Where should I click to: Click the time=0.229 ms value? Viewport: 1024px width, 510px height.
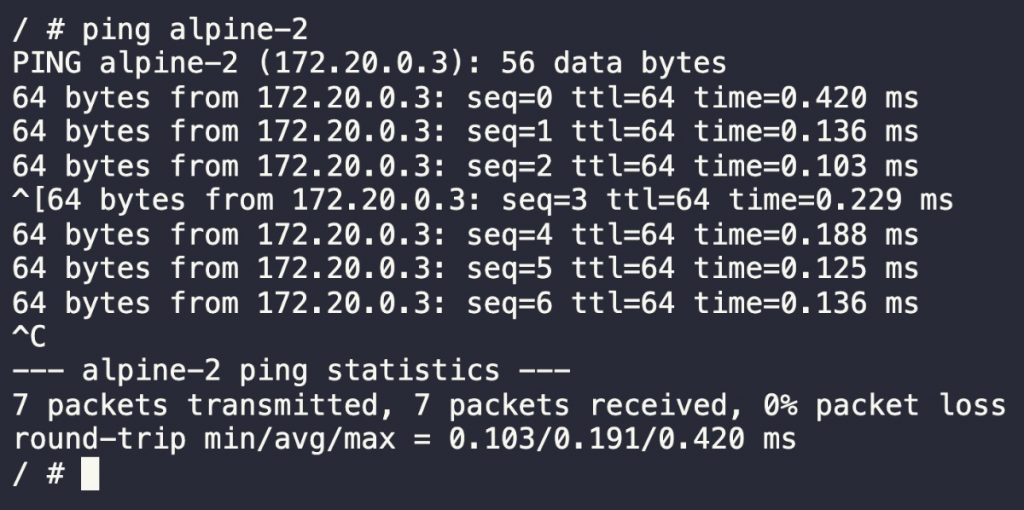click(x=840, y=200)
